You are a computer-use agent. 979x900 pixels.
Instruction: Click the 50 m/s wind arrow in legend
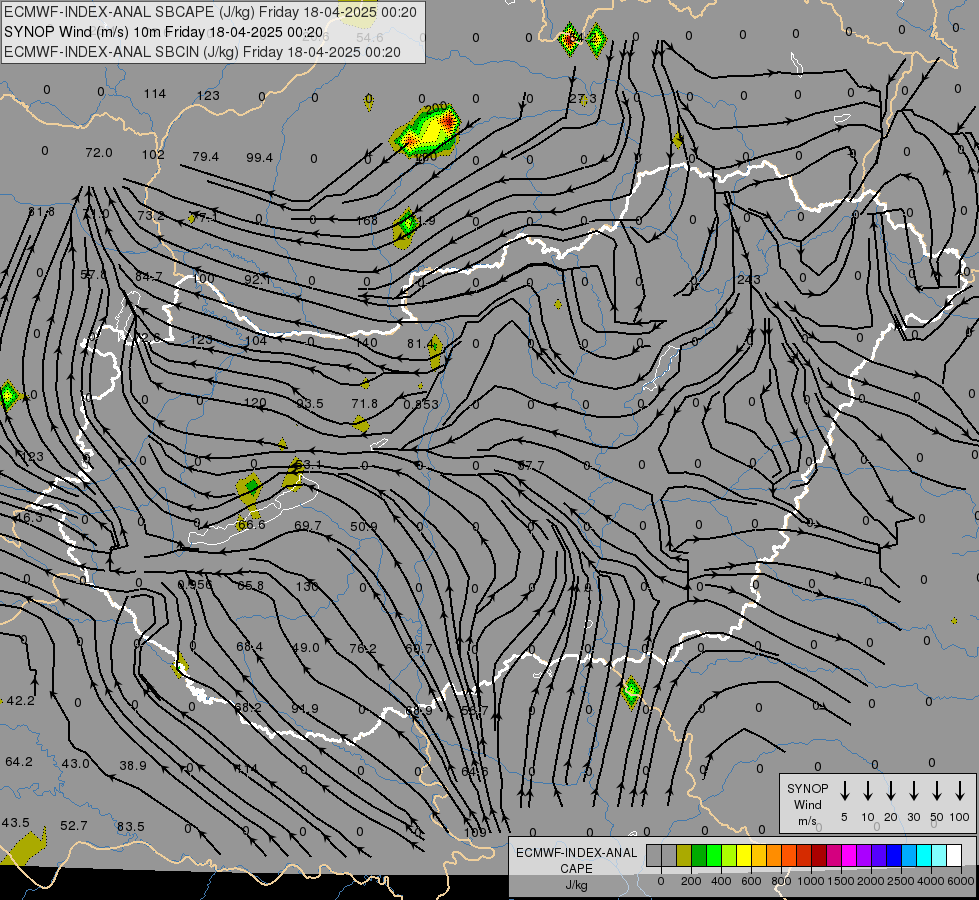click(937, 791)
